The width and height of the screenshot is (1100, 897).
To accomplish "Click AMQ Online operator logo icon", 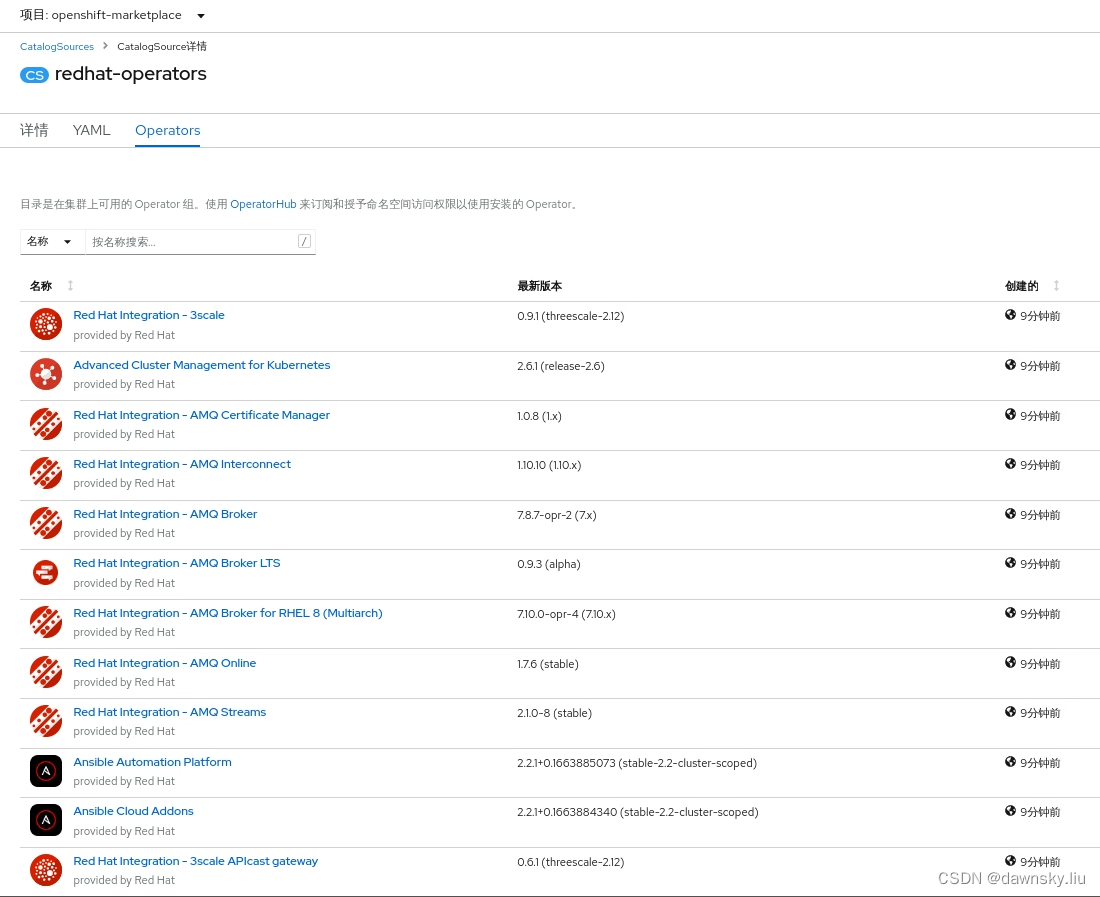I will click(46, 672).
